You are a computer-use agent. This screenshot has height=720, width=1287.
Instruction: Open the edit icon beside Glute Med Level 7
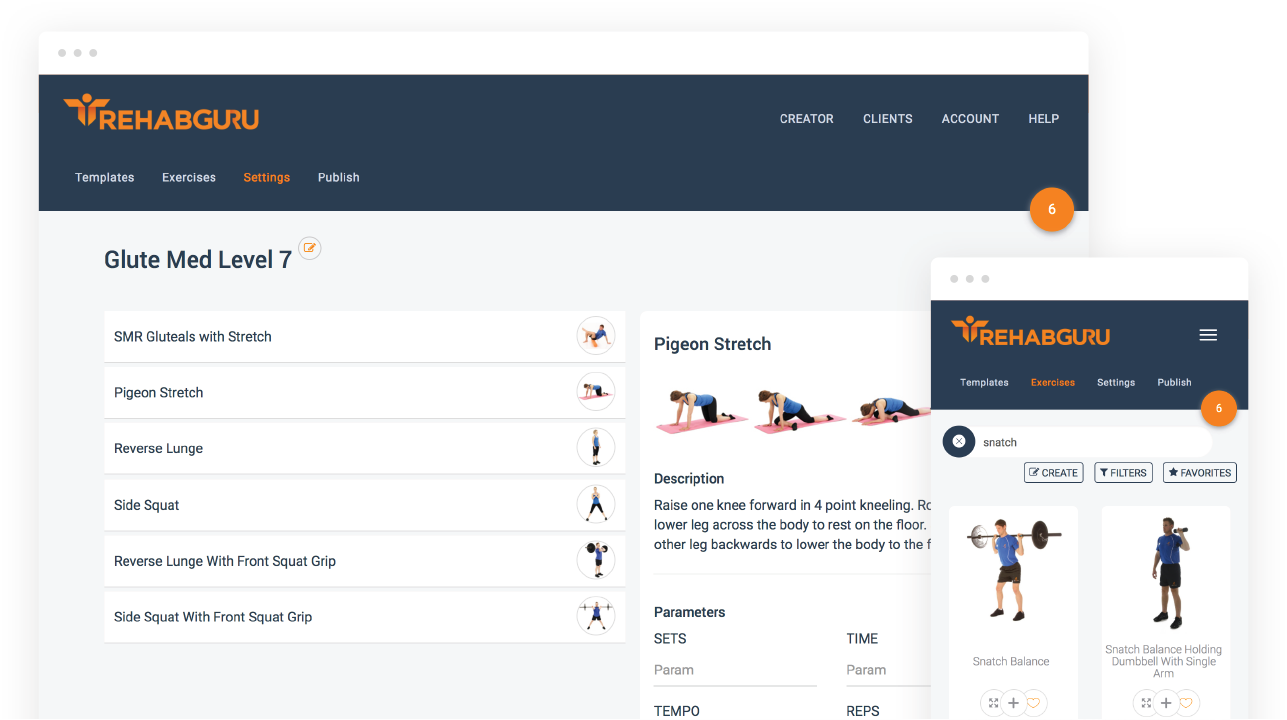click(x=310, y=248)
